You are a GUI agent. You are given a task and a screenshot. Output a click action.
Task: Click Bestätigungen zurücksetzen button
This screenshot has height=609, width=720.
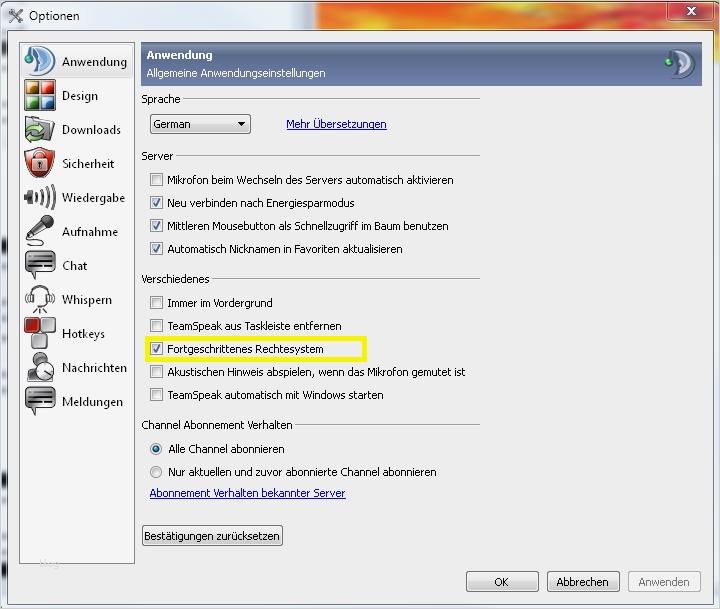[212, 536]
